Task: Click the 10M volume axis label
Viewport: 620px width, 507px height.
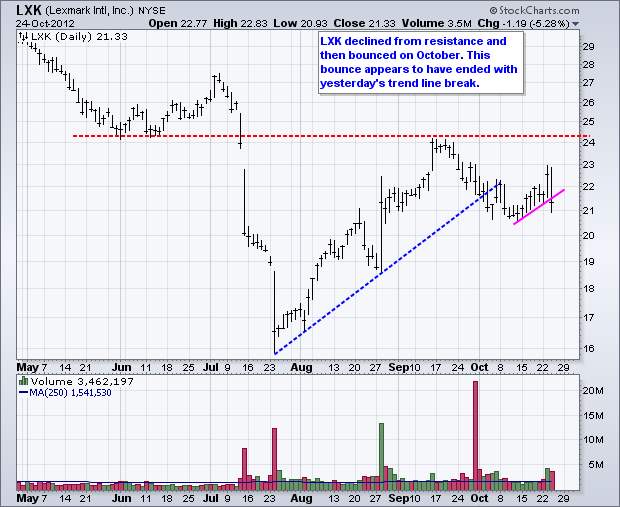Action: (593, 440)
